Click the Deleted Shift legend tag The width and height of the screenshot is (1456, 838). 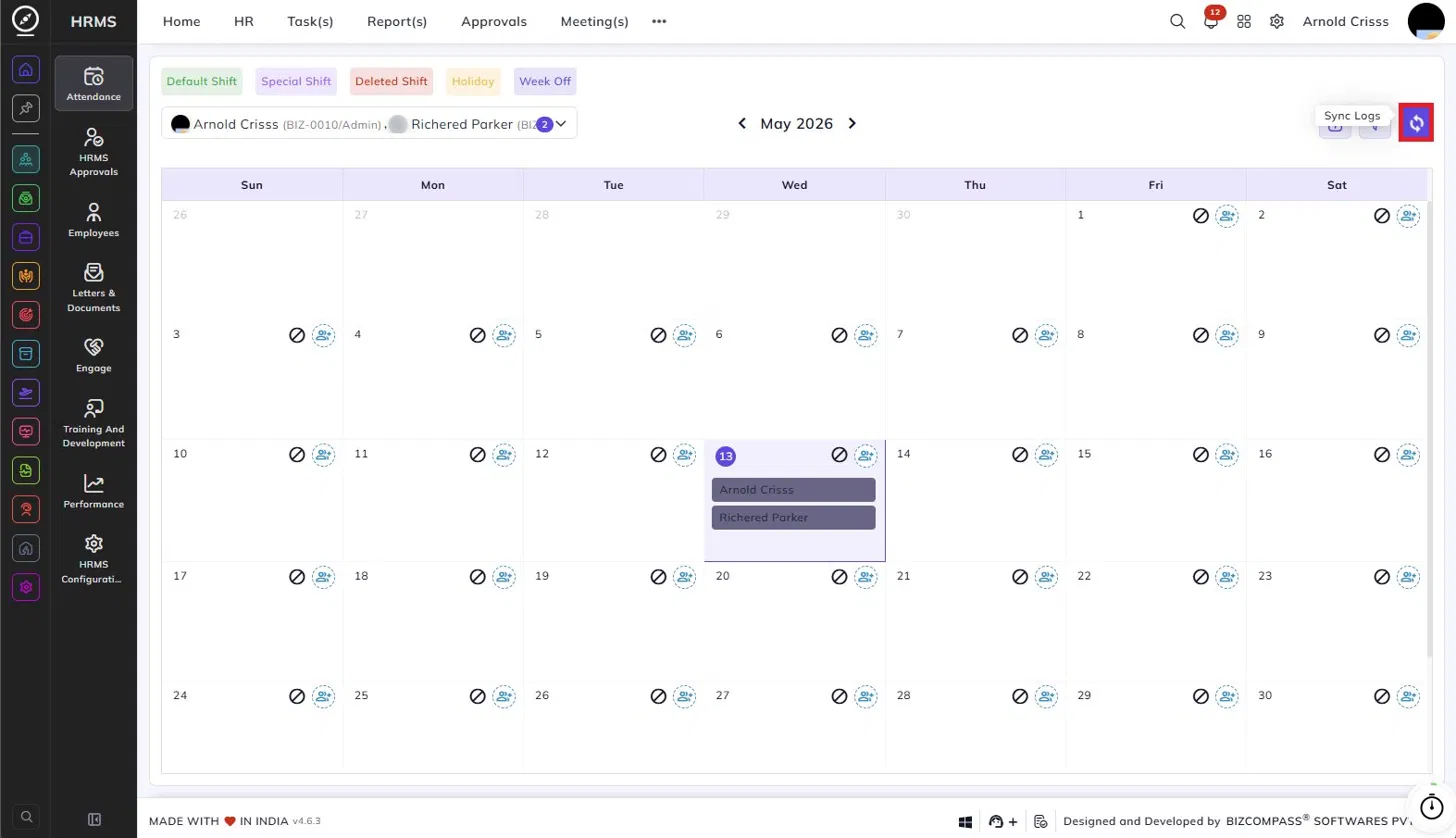tap(391, 82)
